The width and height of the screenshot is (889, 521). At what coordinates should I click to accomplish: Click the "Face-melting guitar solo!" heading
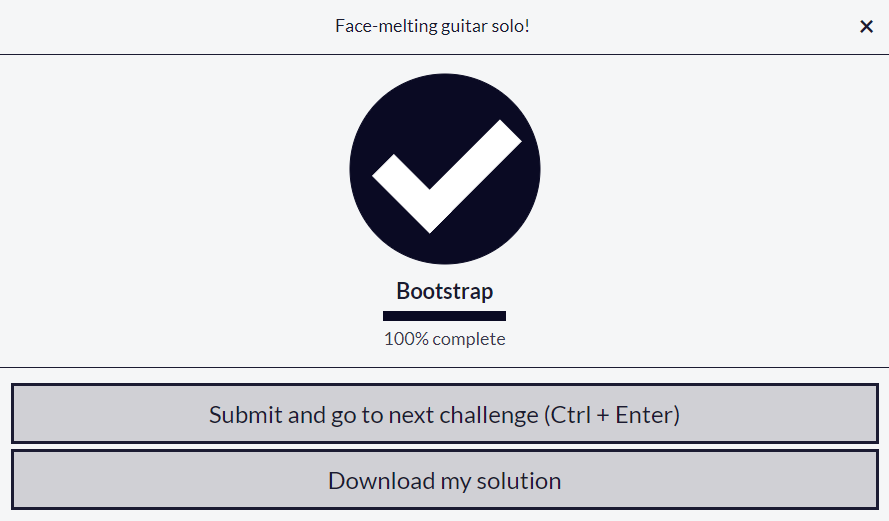point(432,25)
